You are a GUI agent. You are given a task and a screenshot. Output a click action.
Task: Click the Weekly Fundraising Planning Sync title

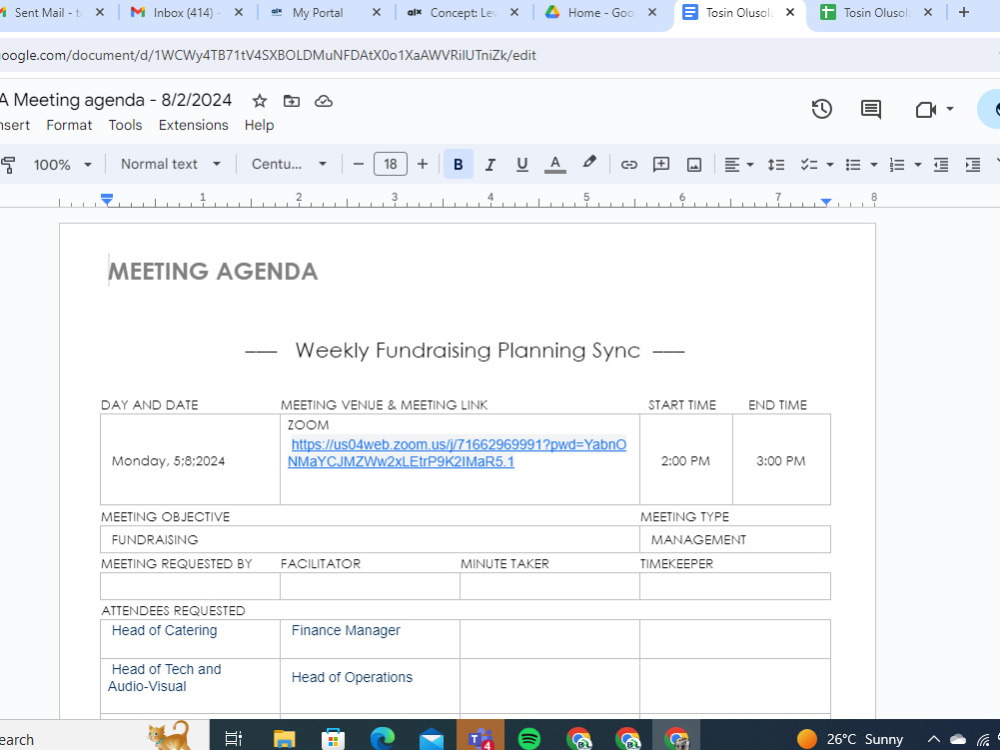(467, 351)
